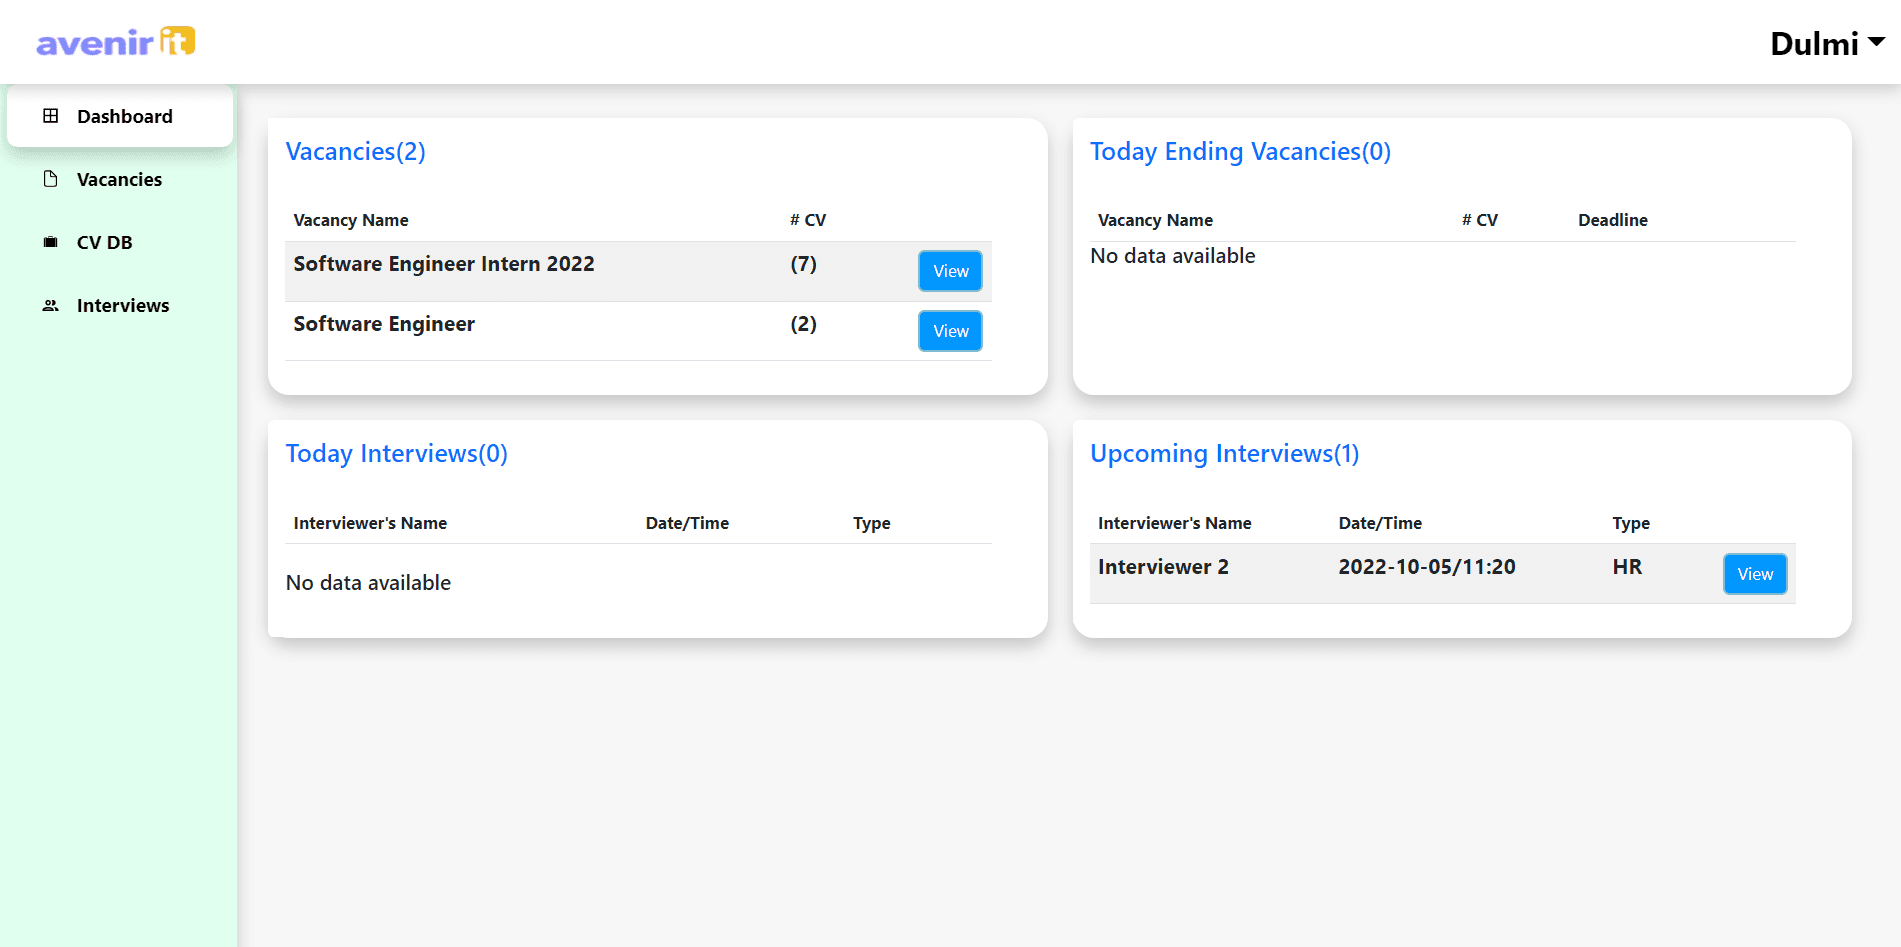Click the Today Ending Vacancies heading
Viewport: 1901px width, 947px height.
point(1240,151)
